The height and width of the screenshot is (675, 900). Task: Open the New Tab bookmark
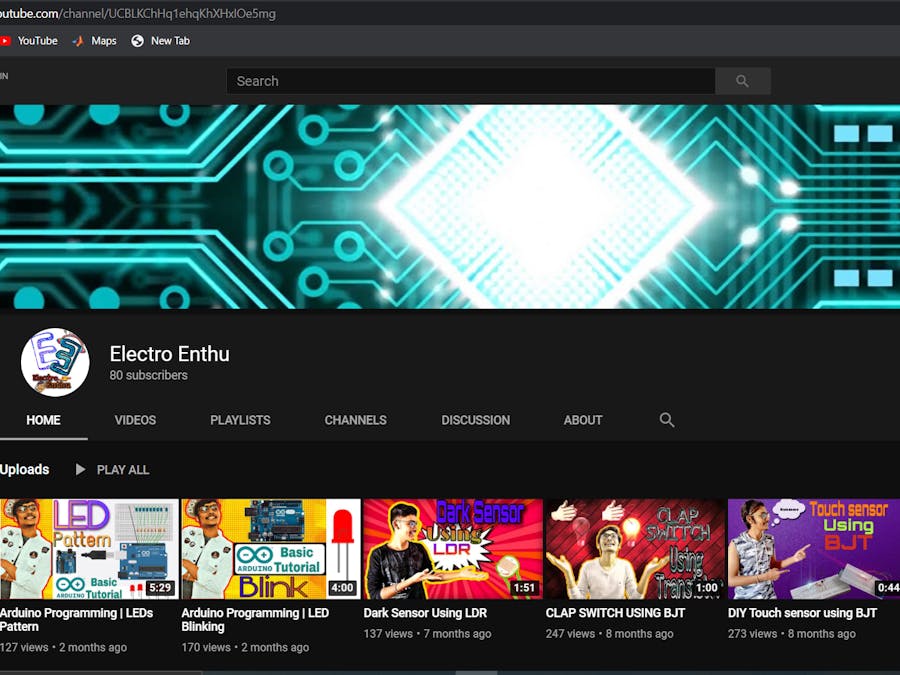[x=161, y=41]
